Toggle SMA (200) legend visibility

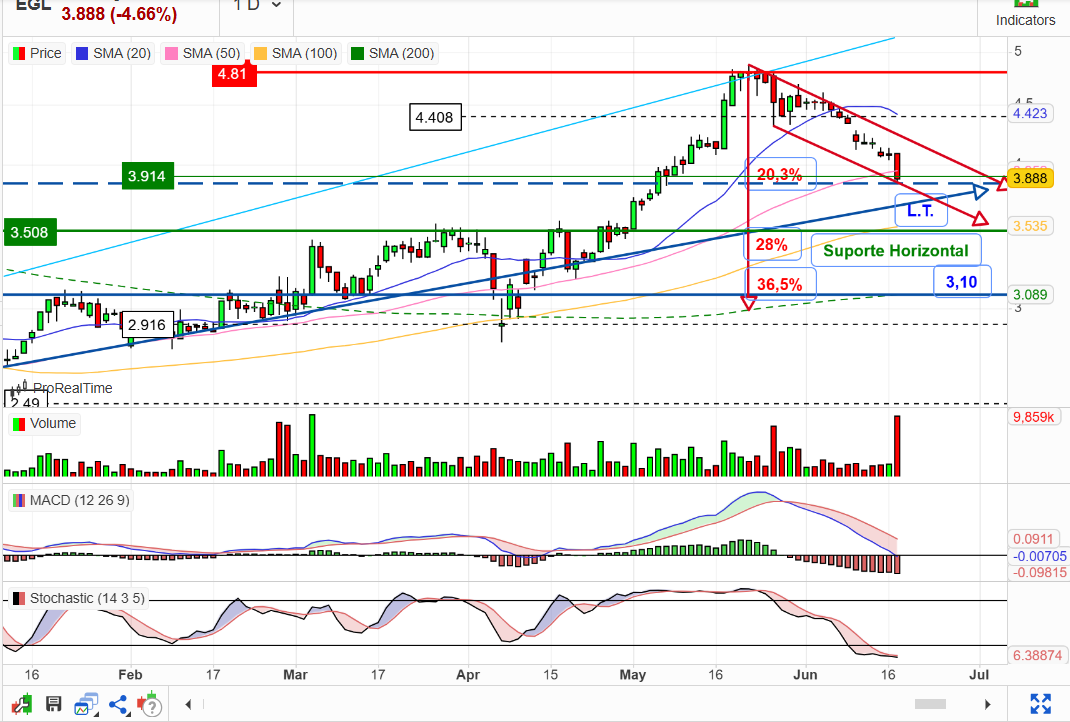click(392, 53)
